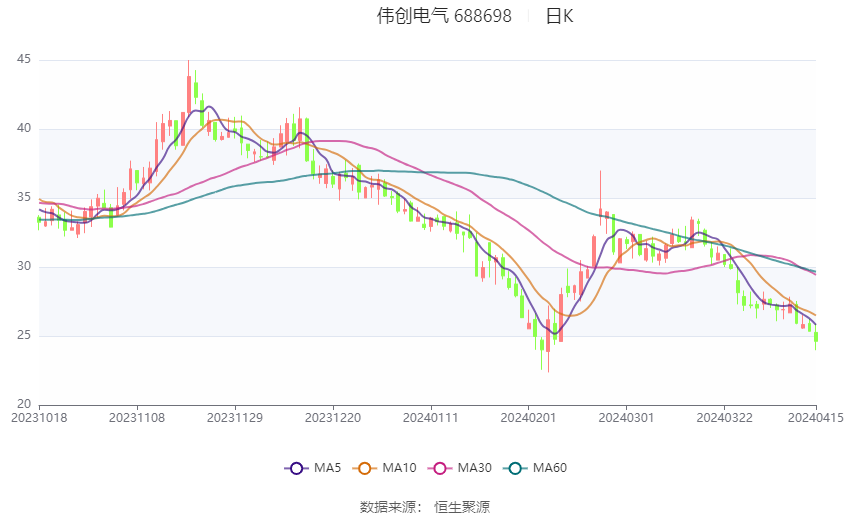Click the 45 price axis label
Image resolution: width=850 pixels, height=517 pixels.
[x=24, y=59]
